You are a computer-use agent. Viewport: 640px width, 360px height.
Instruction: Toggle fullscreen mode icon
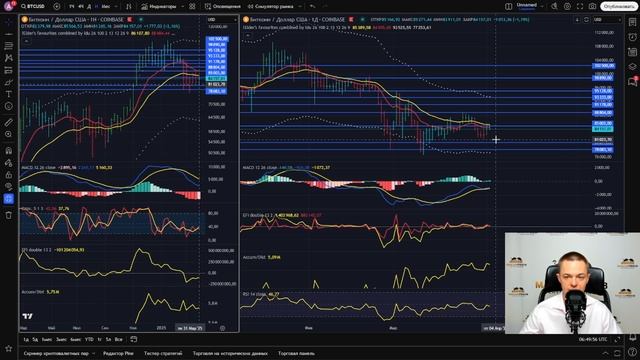coord(580,7)
